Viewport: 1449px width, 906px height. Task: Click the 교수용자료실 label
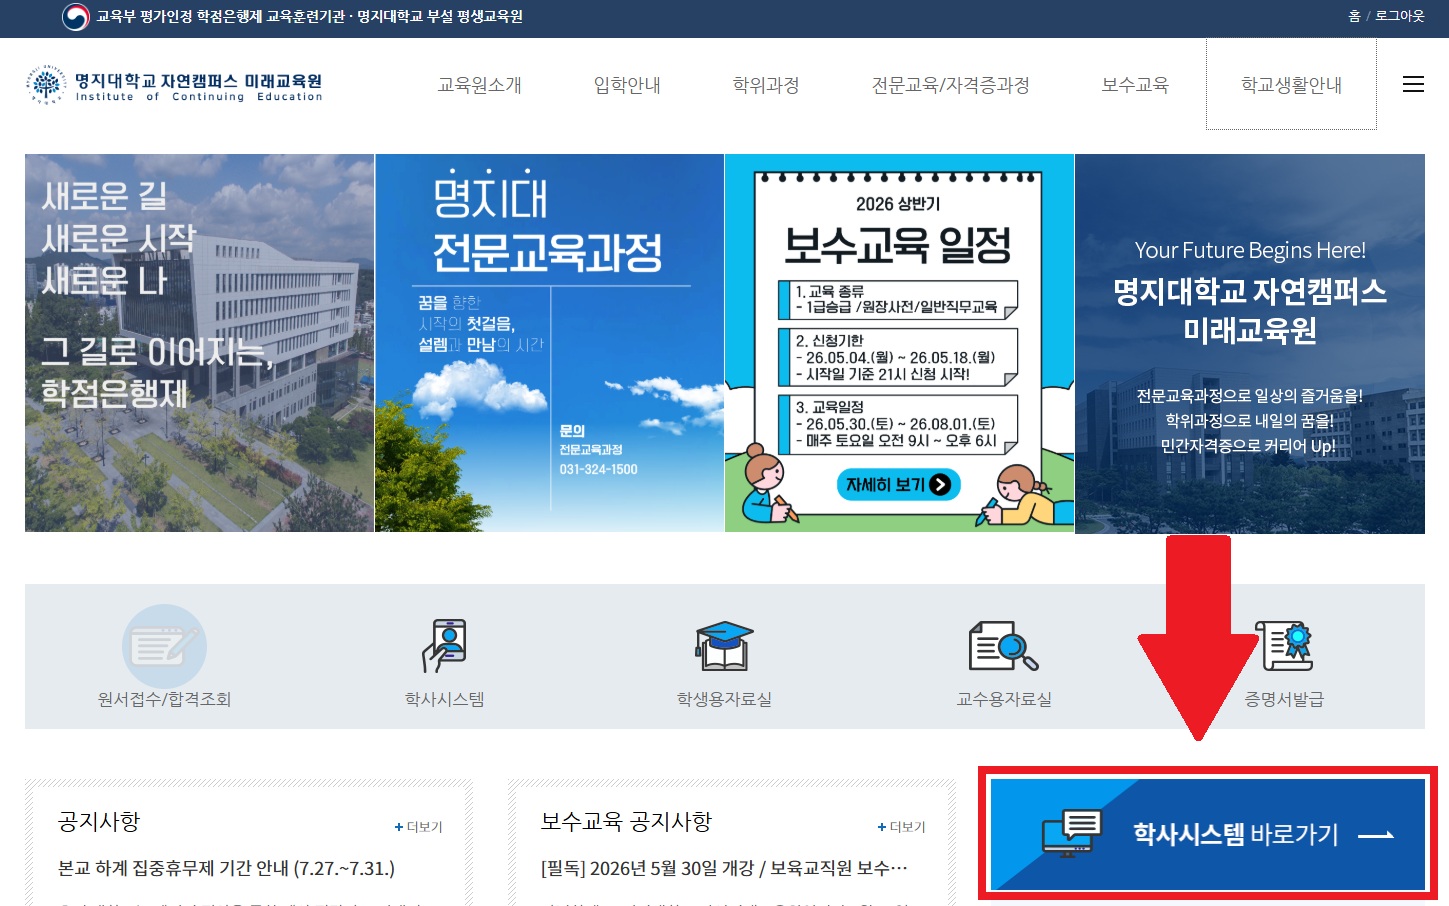coord(1004,699)
